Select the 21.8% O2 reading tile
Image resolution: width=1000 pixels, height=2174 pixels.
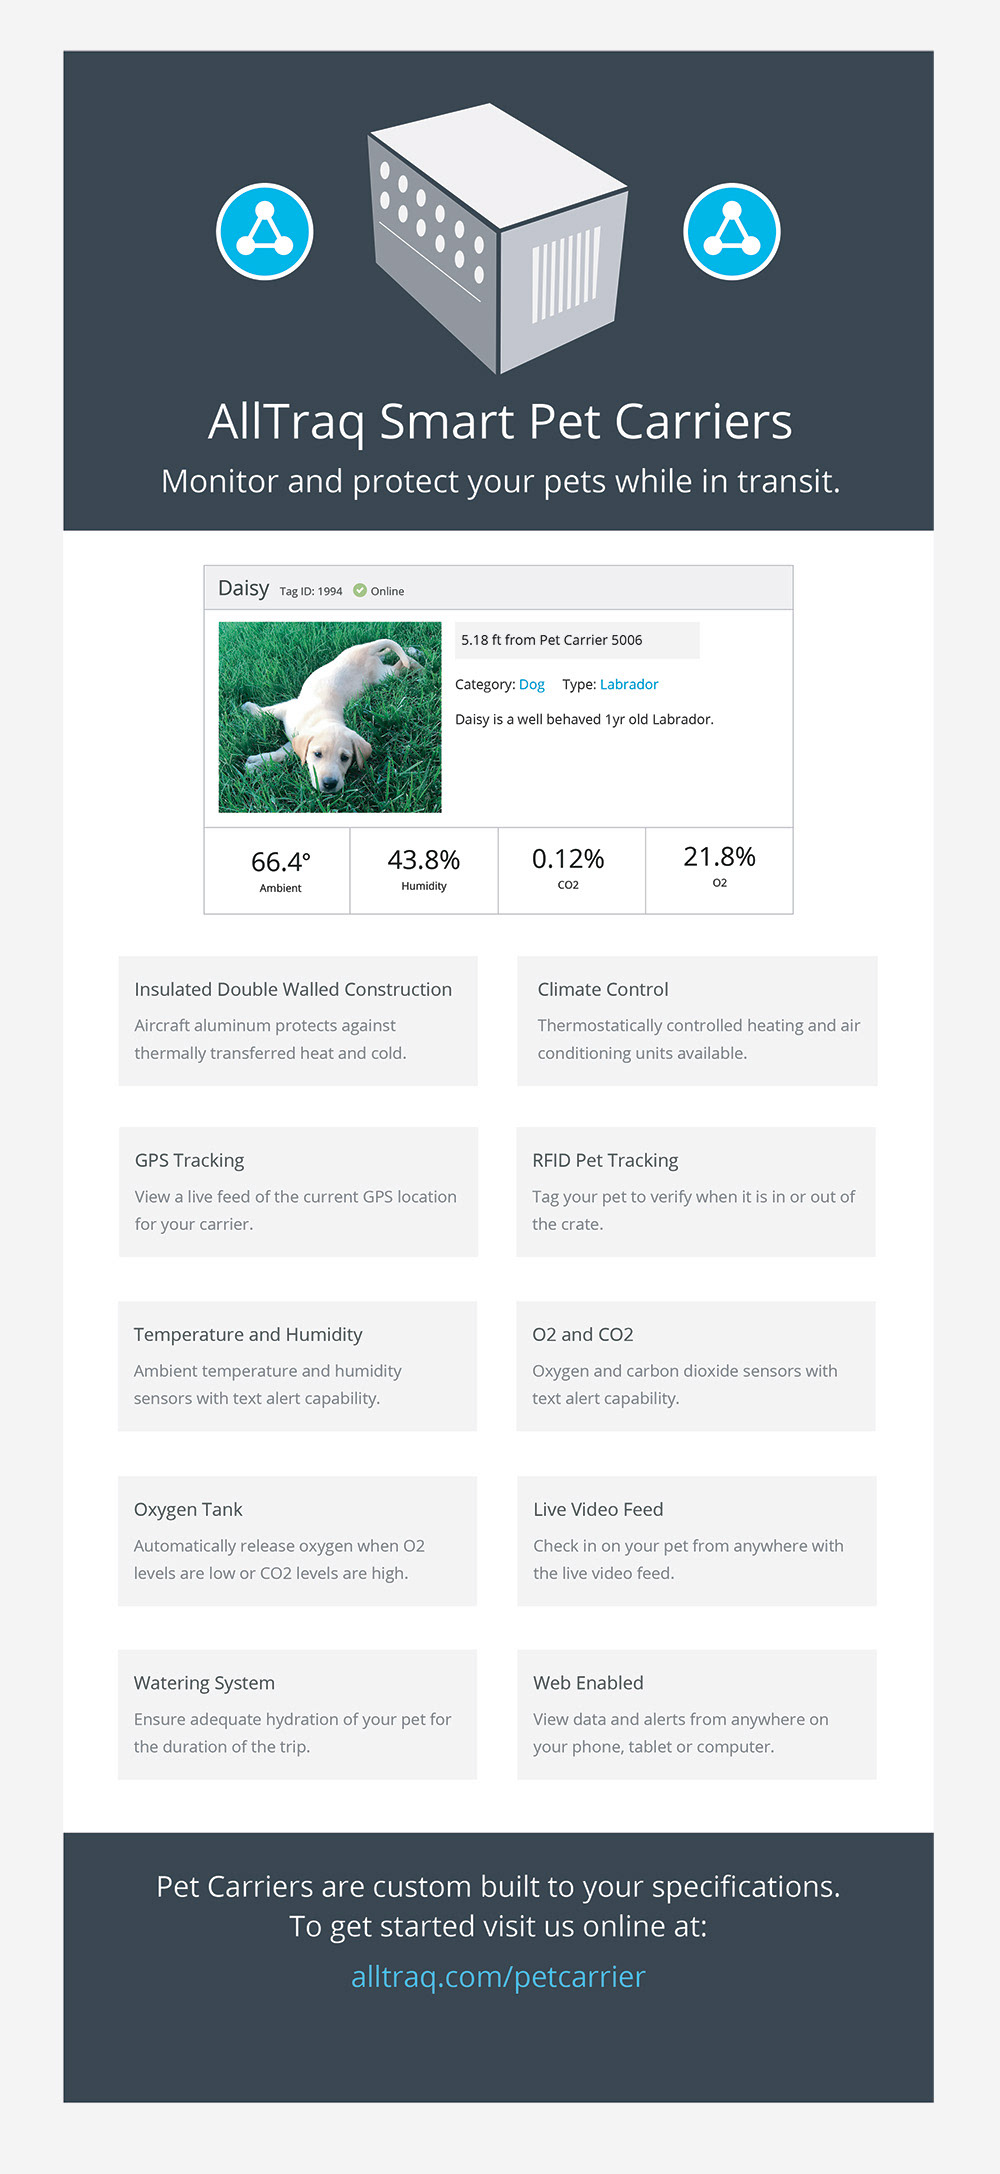click(x=720, y=871)
